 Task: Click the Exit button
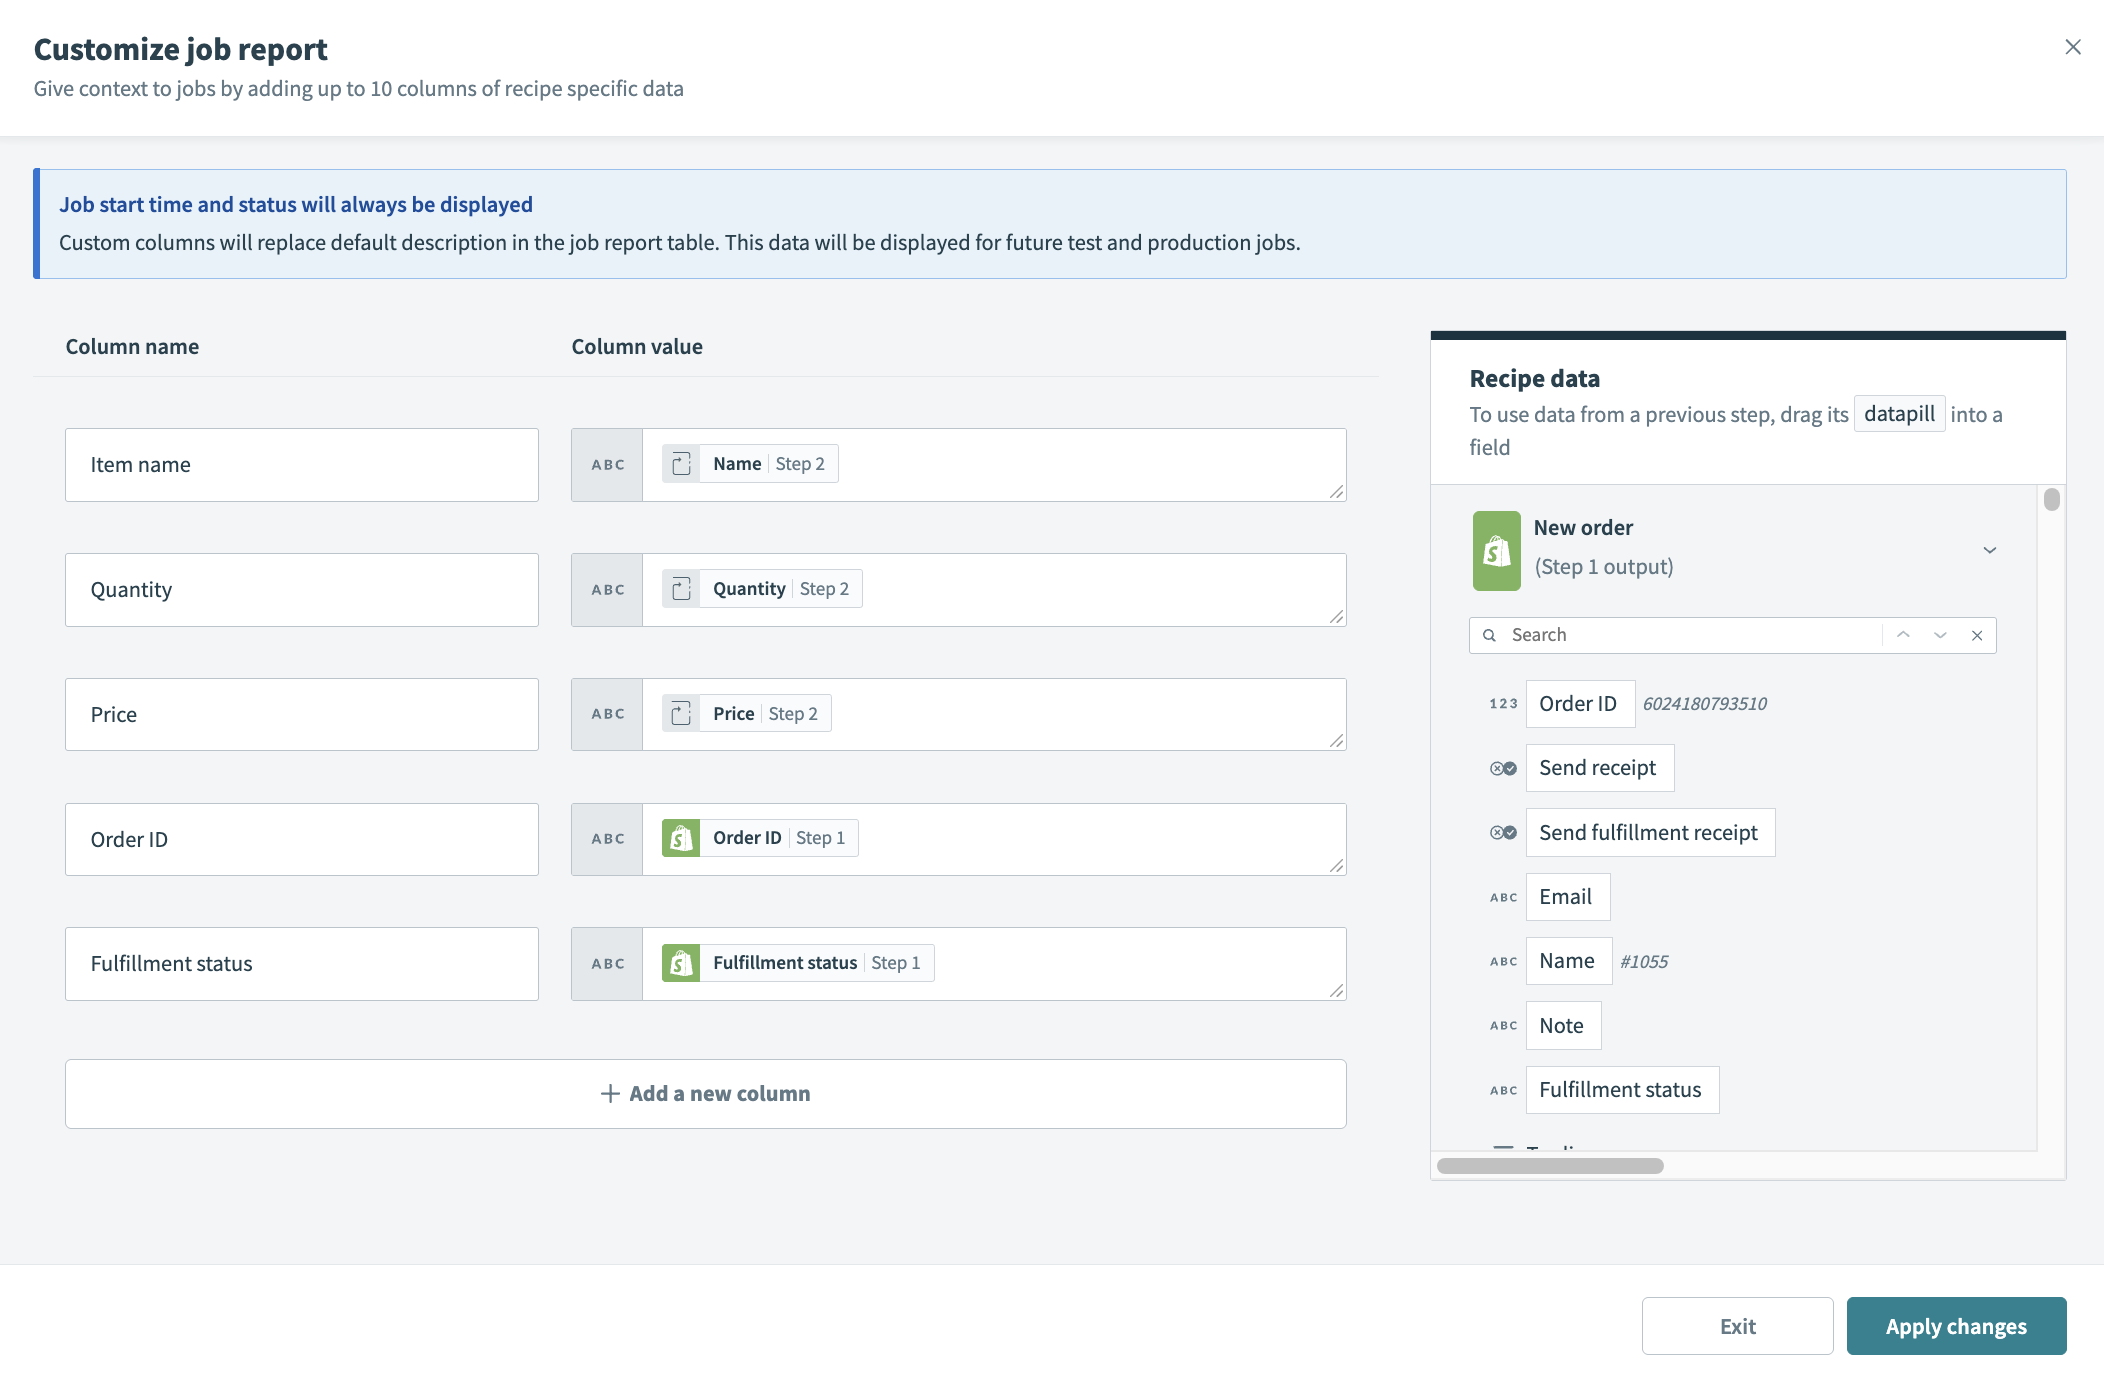coord(1737,1326)
